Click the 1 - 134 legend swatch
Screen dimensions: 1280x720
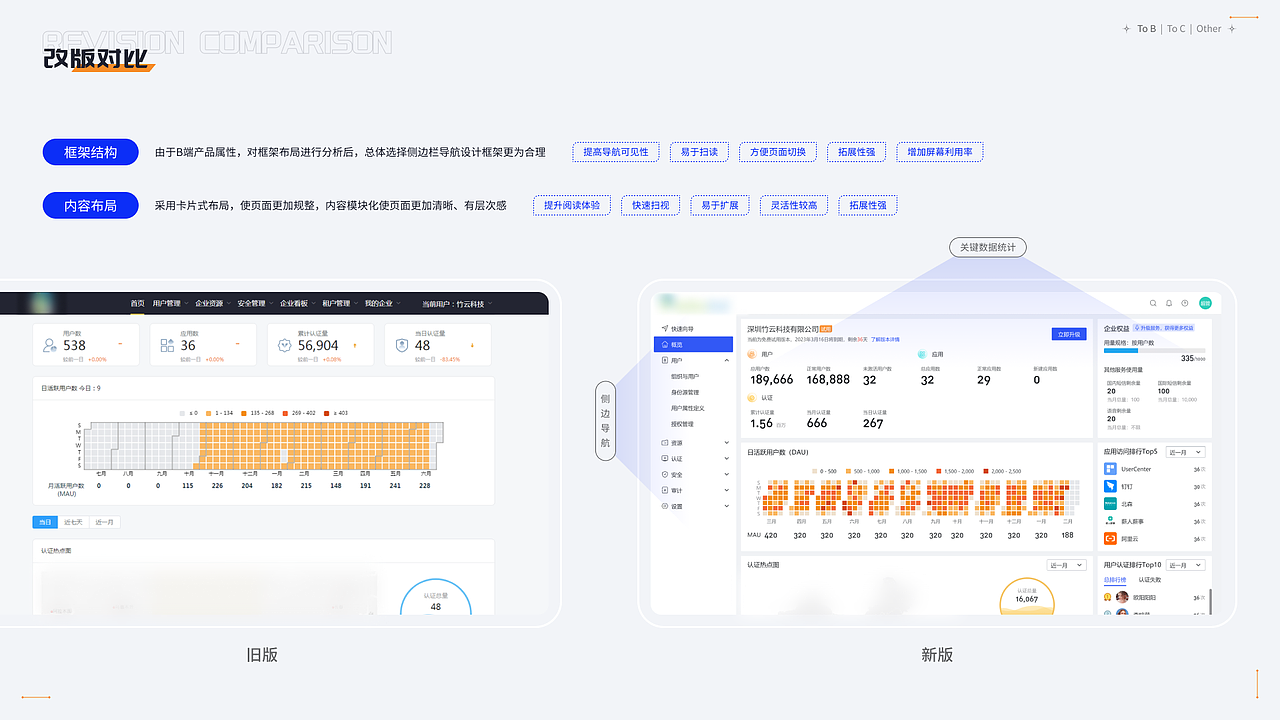click(x=208, y=413)
